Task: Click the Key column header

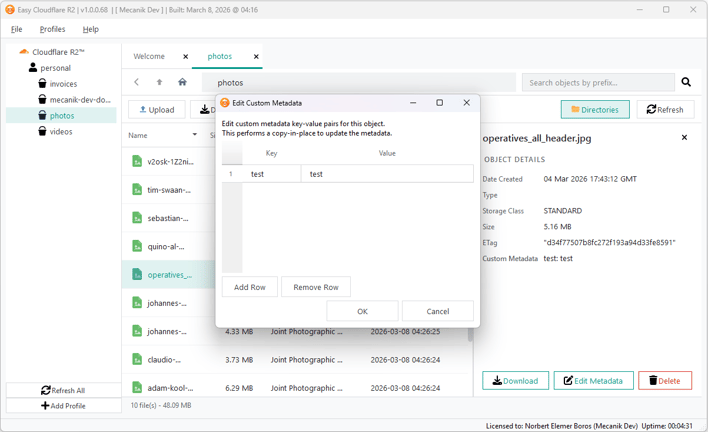Action: [271, 153]
